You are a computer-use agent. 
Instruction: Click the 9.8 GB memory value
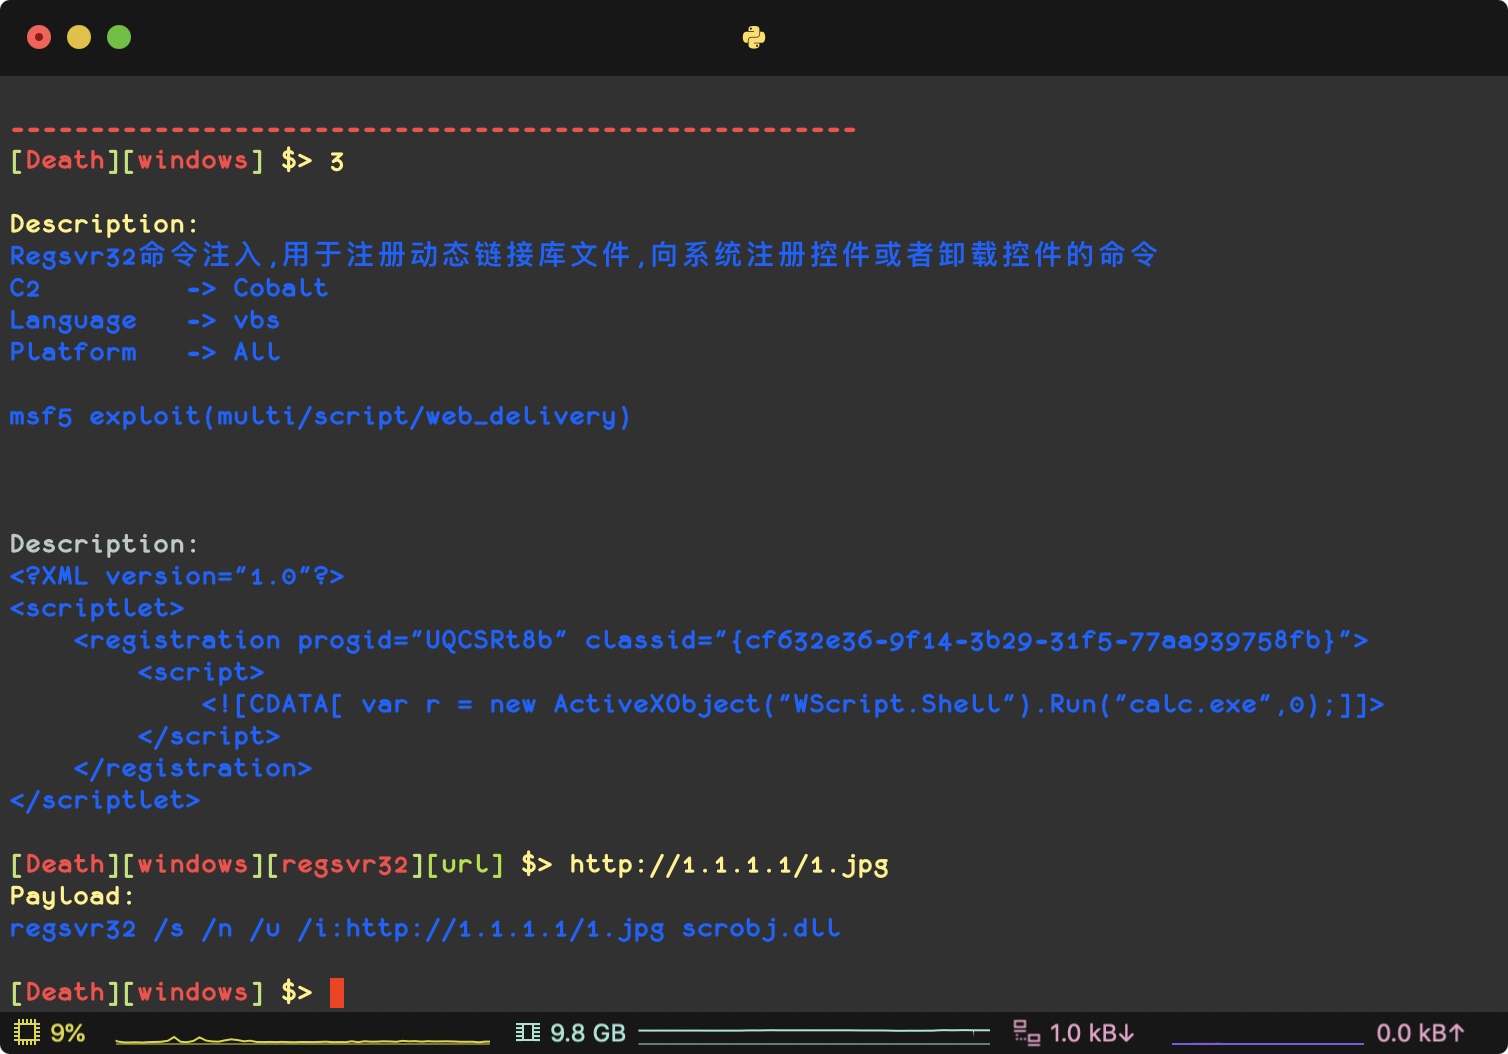point(588,1033)
